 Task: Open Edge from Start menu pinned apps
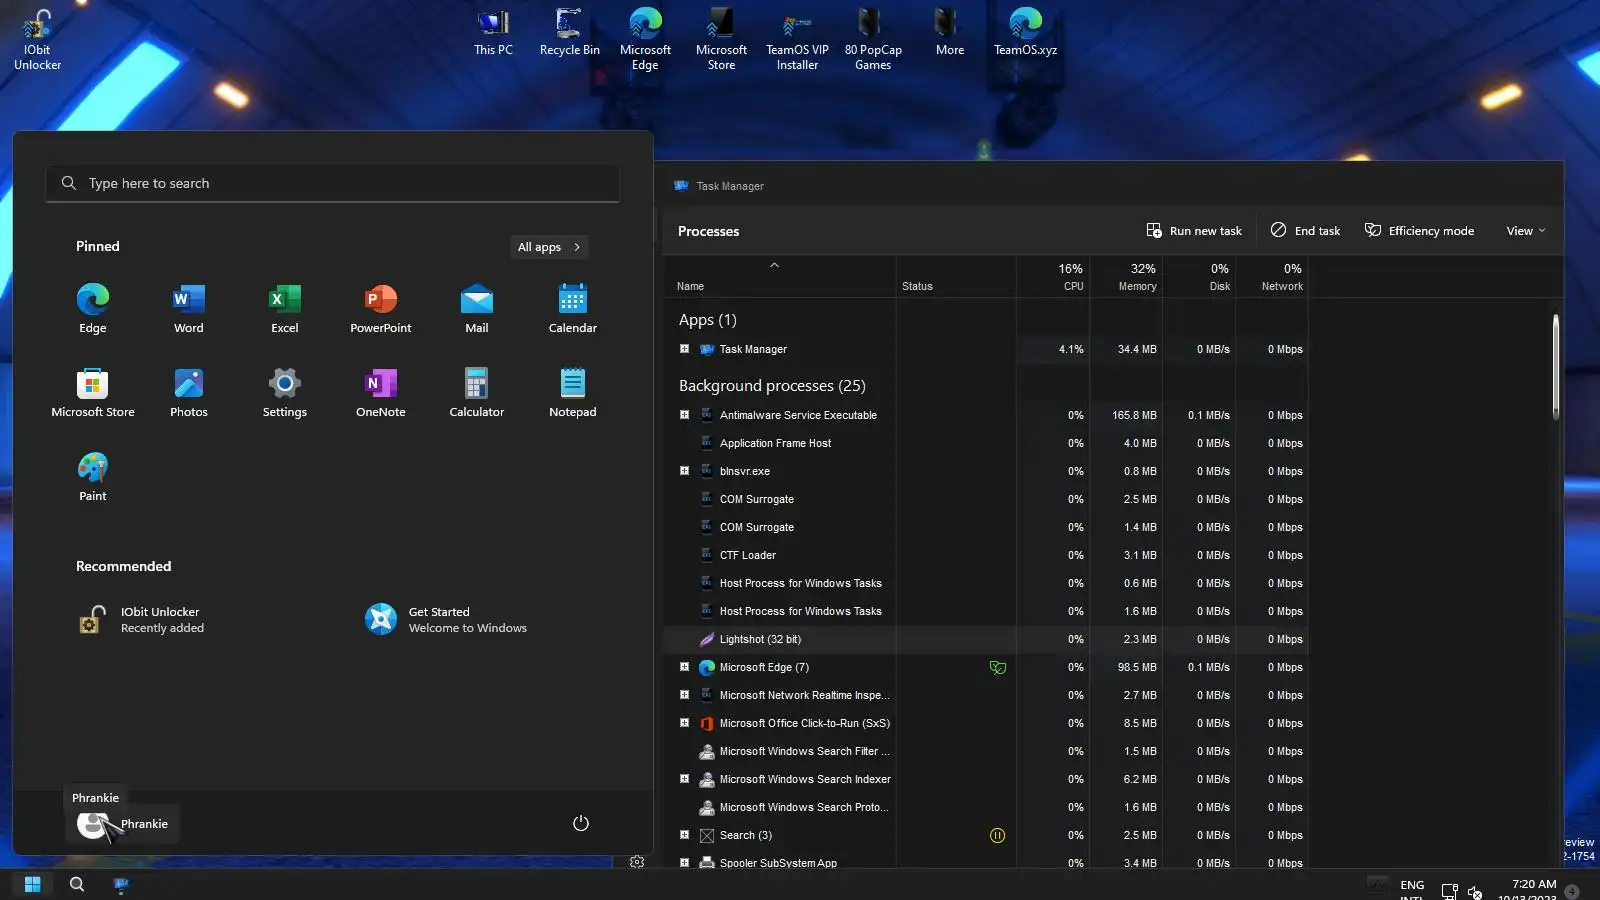pyautogui.click(x=93, y=309)
